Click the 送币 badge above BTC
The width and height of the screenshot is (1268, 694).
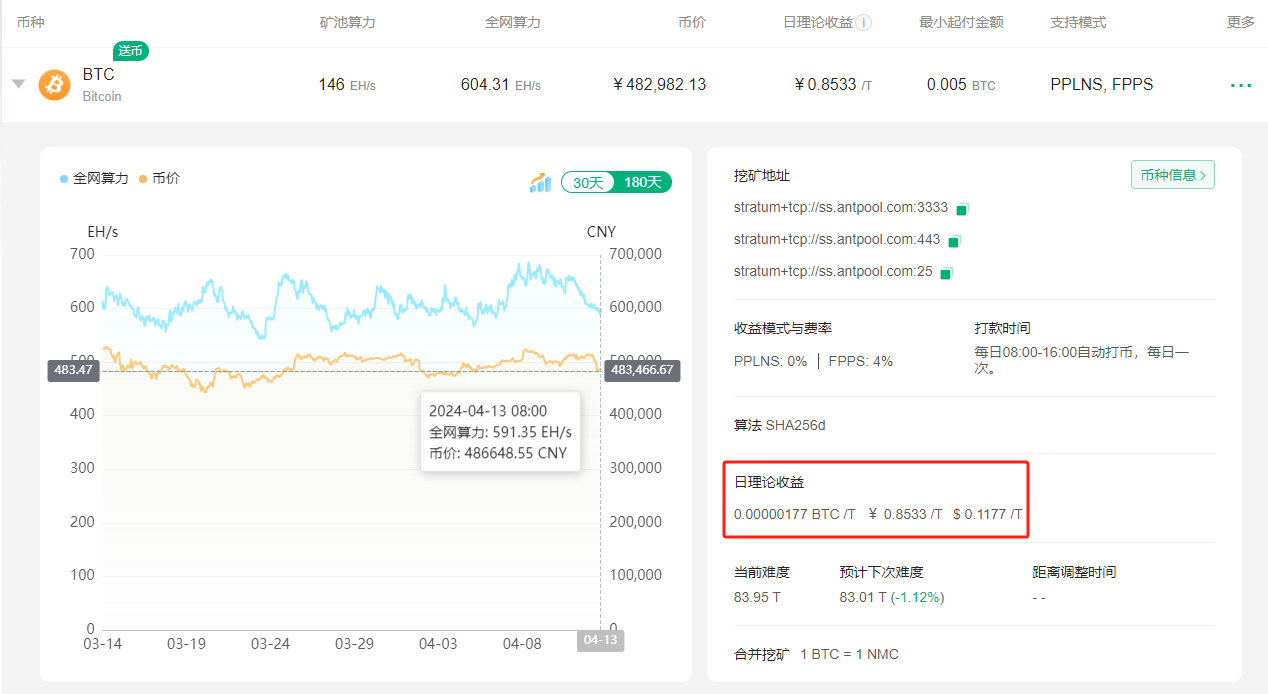tap(130, 51)
